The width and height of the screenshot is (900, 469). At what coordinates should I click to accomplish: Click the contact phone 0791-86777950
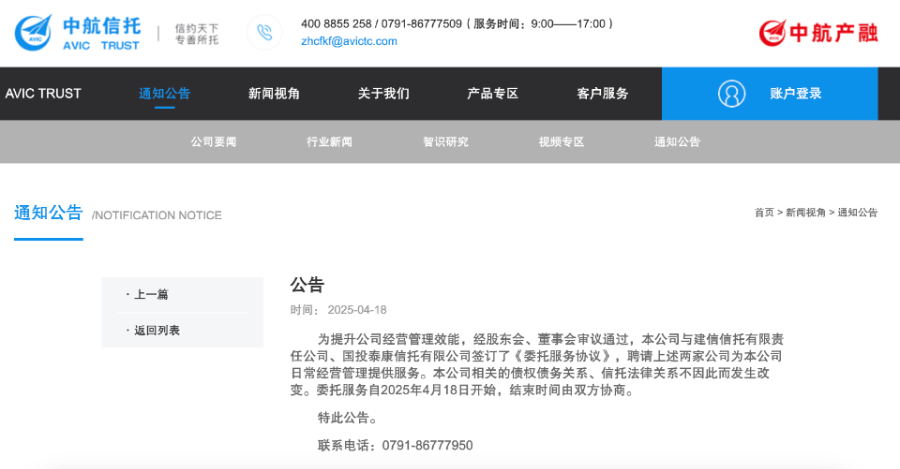tap(428, 445)
